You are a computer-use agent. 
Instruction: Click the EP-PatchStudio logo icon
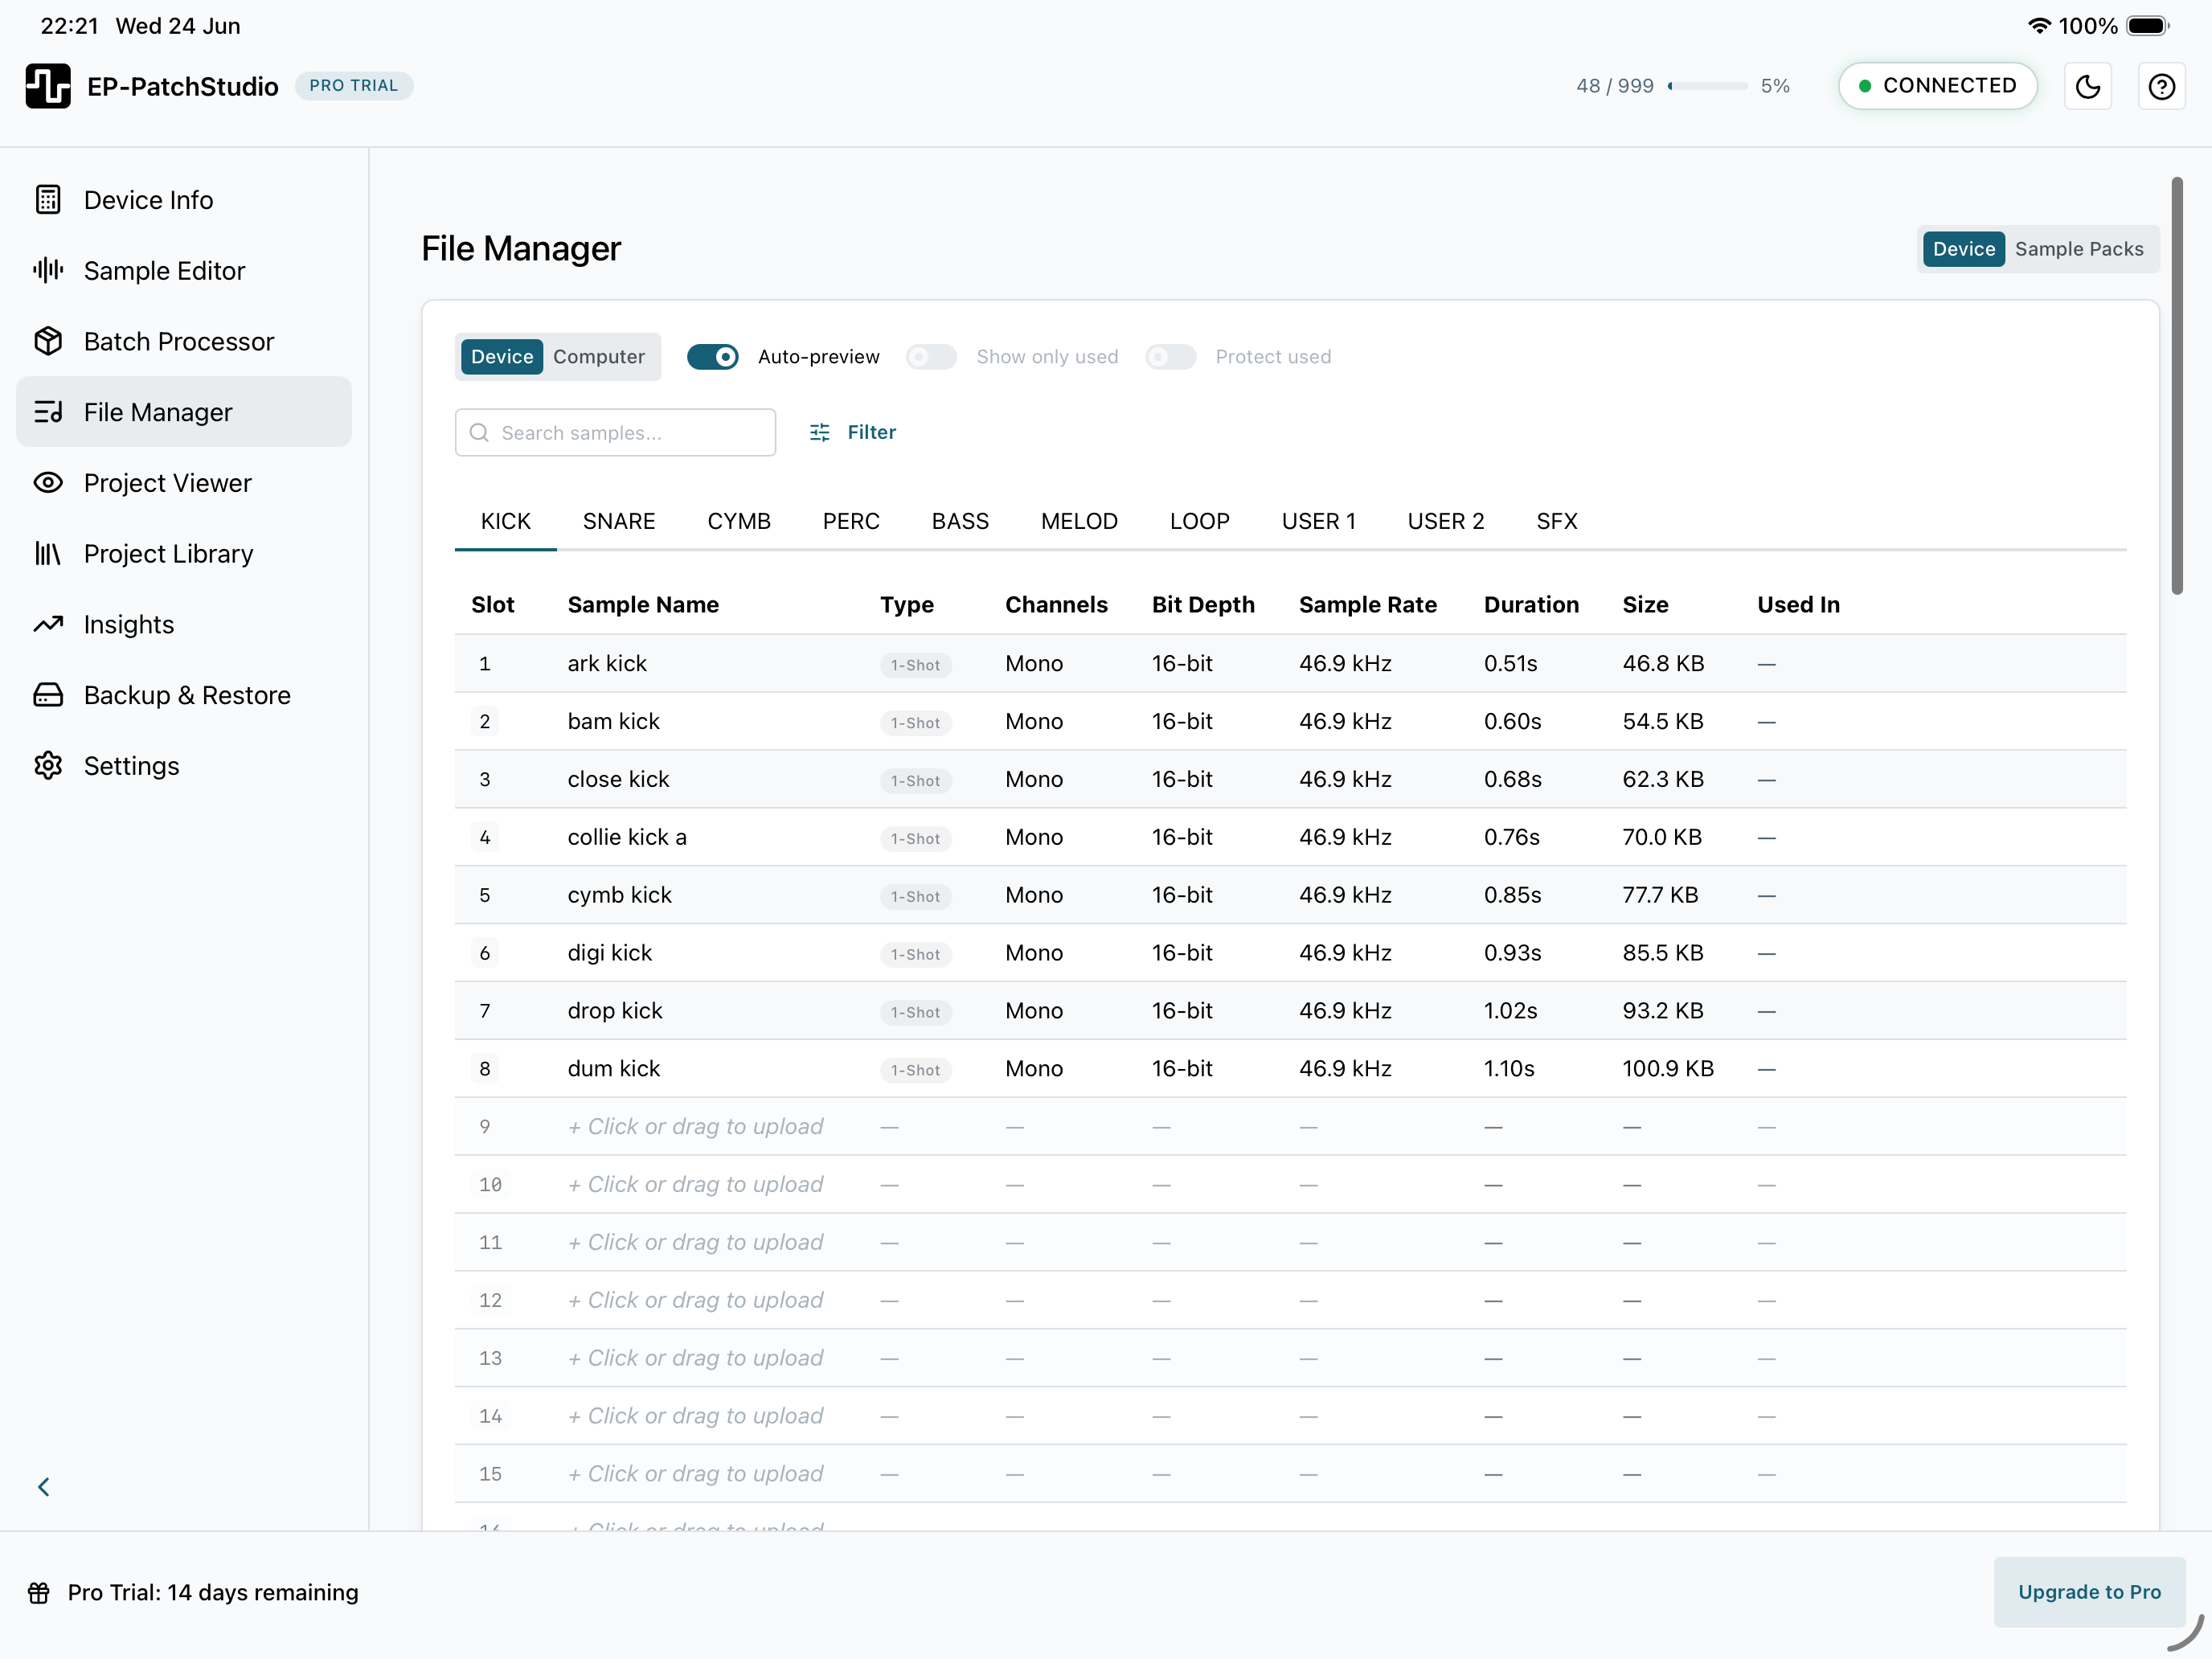[x=48, y=86]
